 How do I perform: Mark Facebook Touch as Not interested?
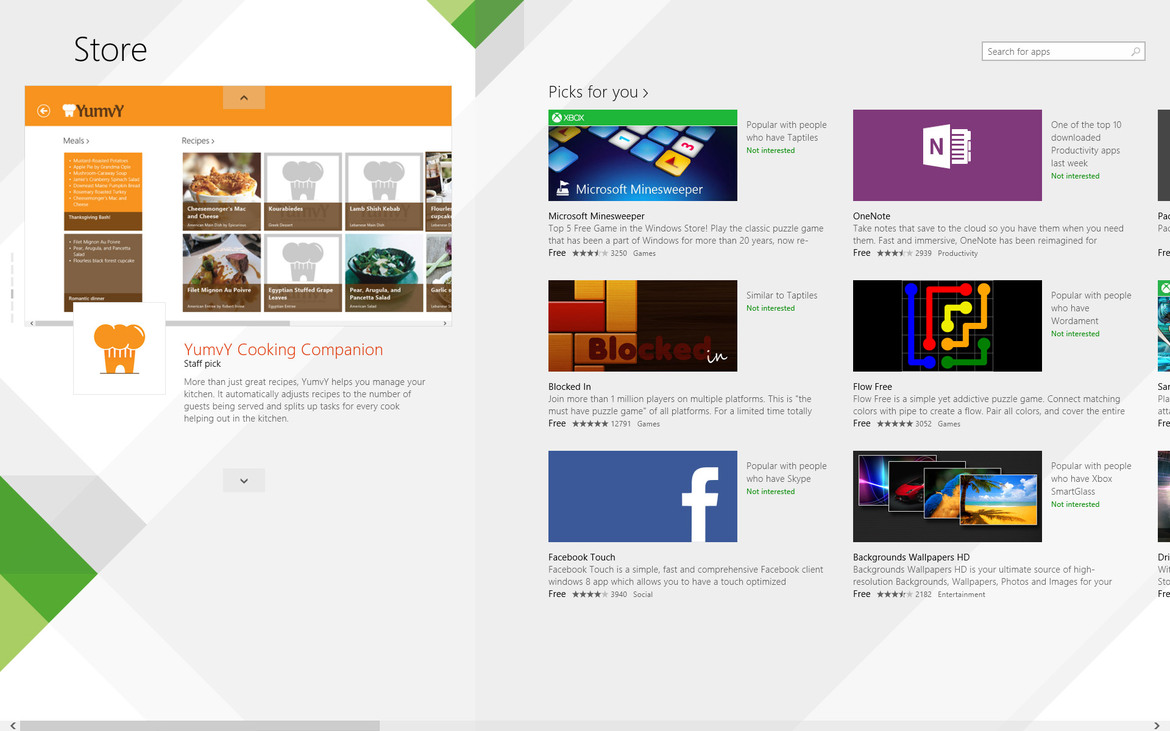[x=770, y=492]
